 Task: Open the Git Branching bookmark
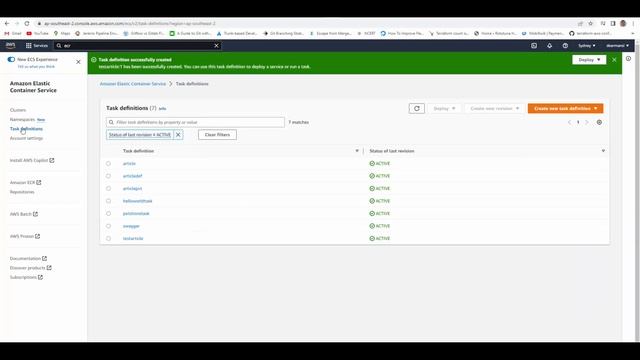pyautogui.click(x=283, y=33)
